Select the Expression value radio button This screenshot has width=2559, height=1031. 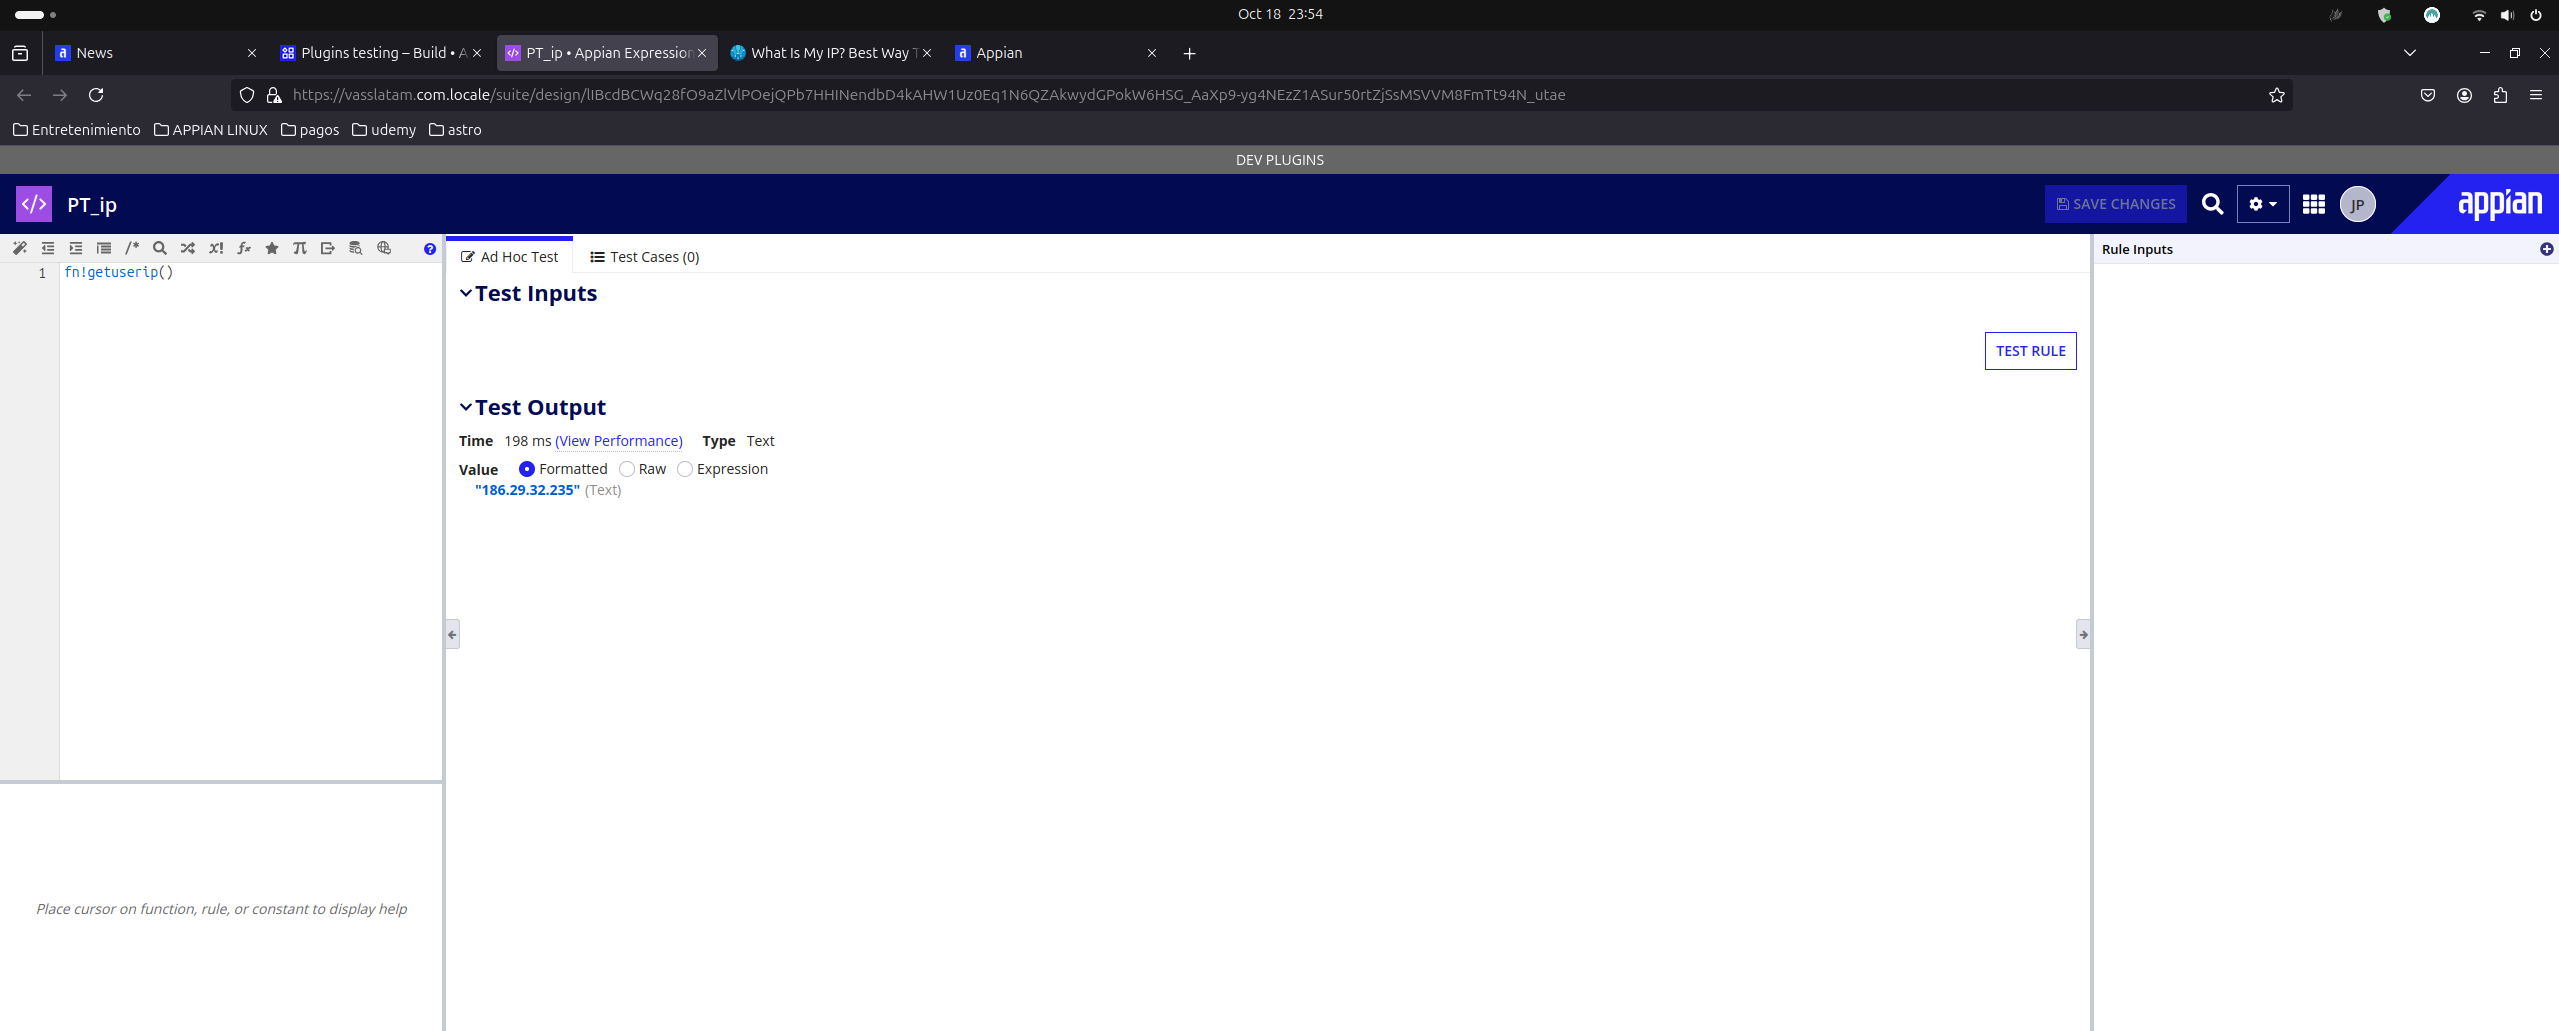(x=685, y=469)
